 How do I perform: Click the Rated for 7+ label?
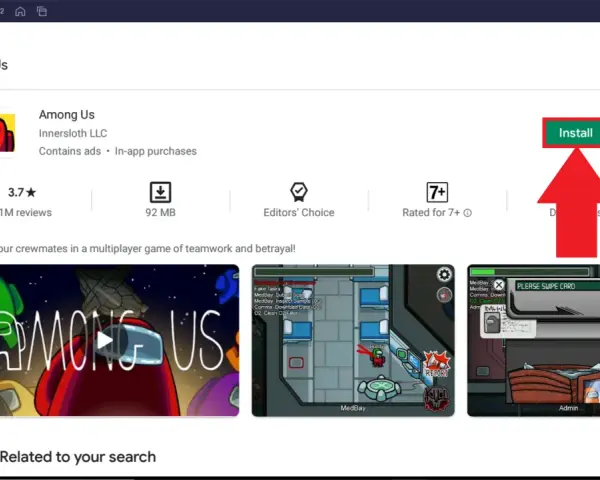pos(431,212)
